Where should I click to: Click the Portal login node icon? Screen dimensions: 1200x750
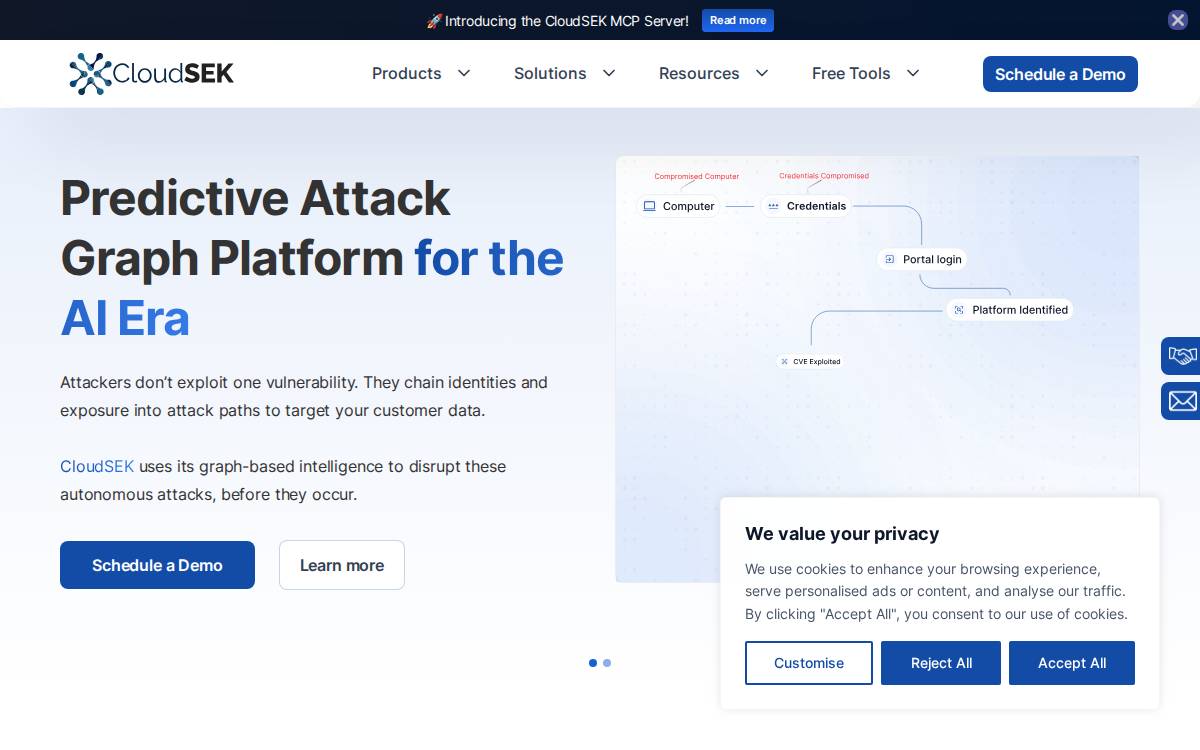890,259
